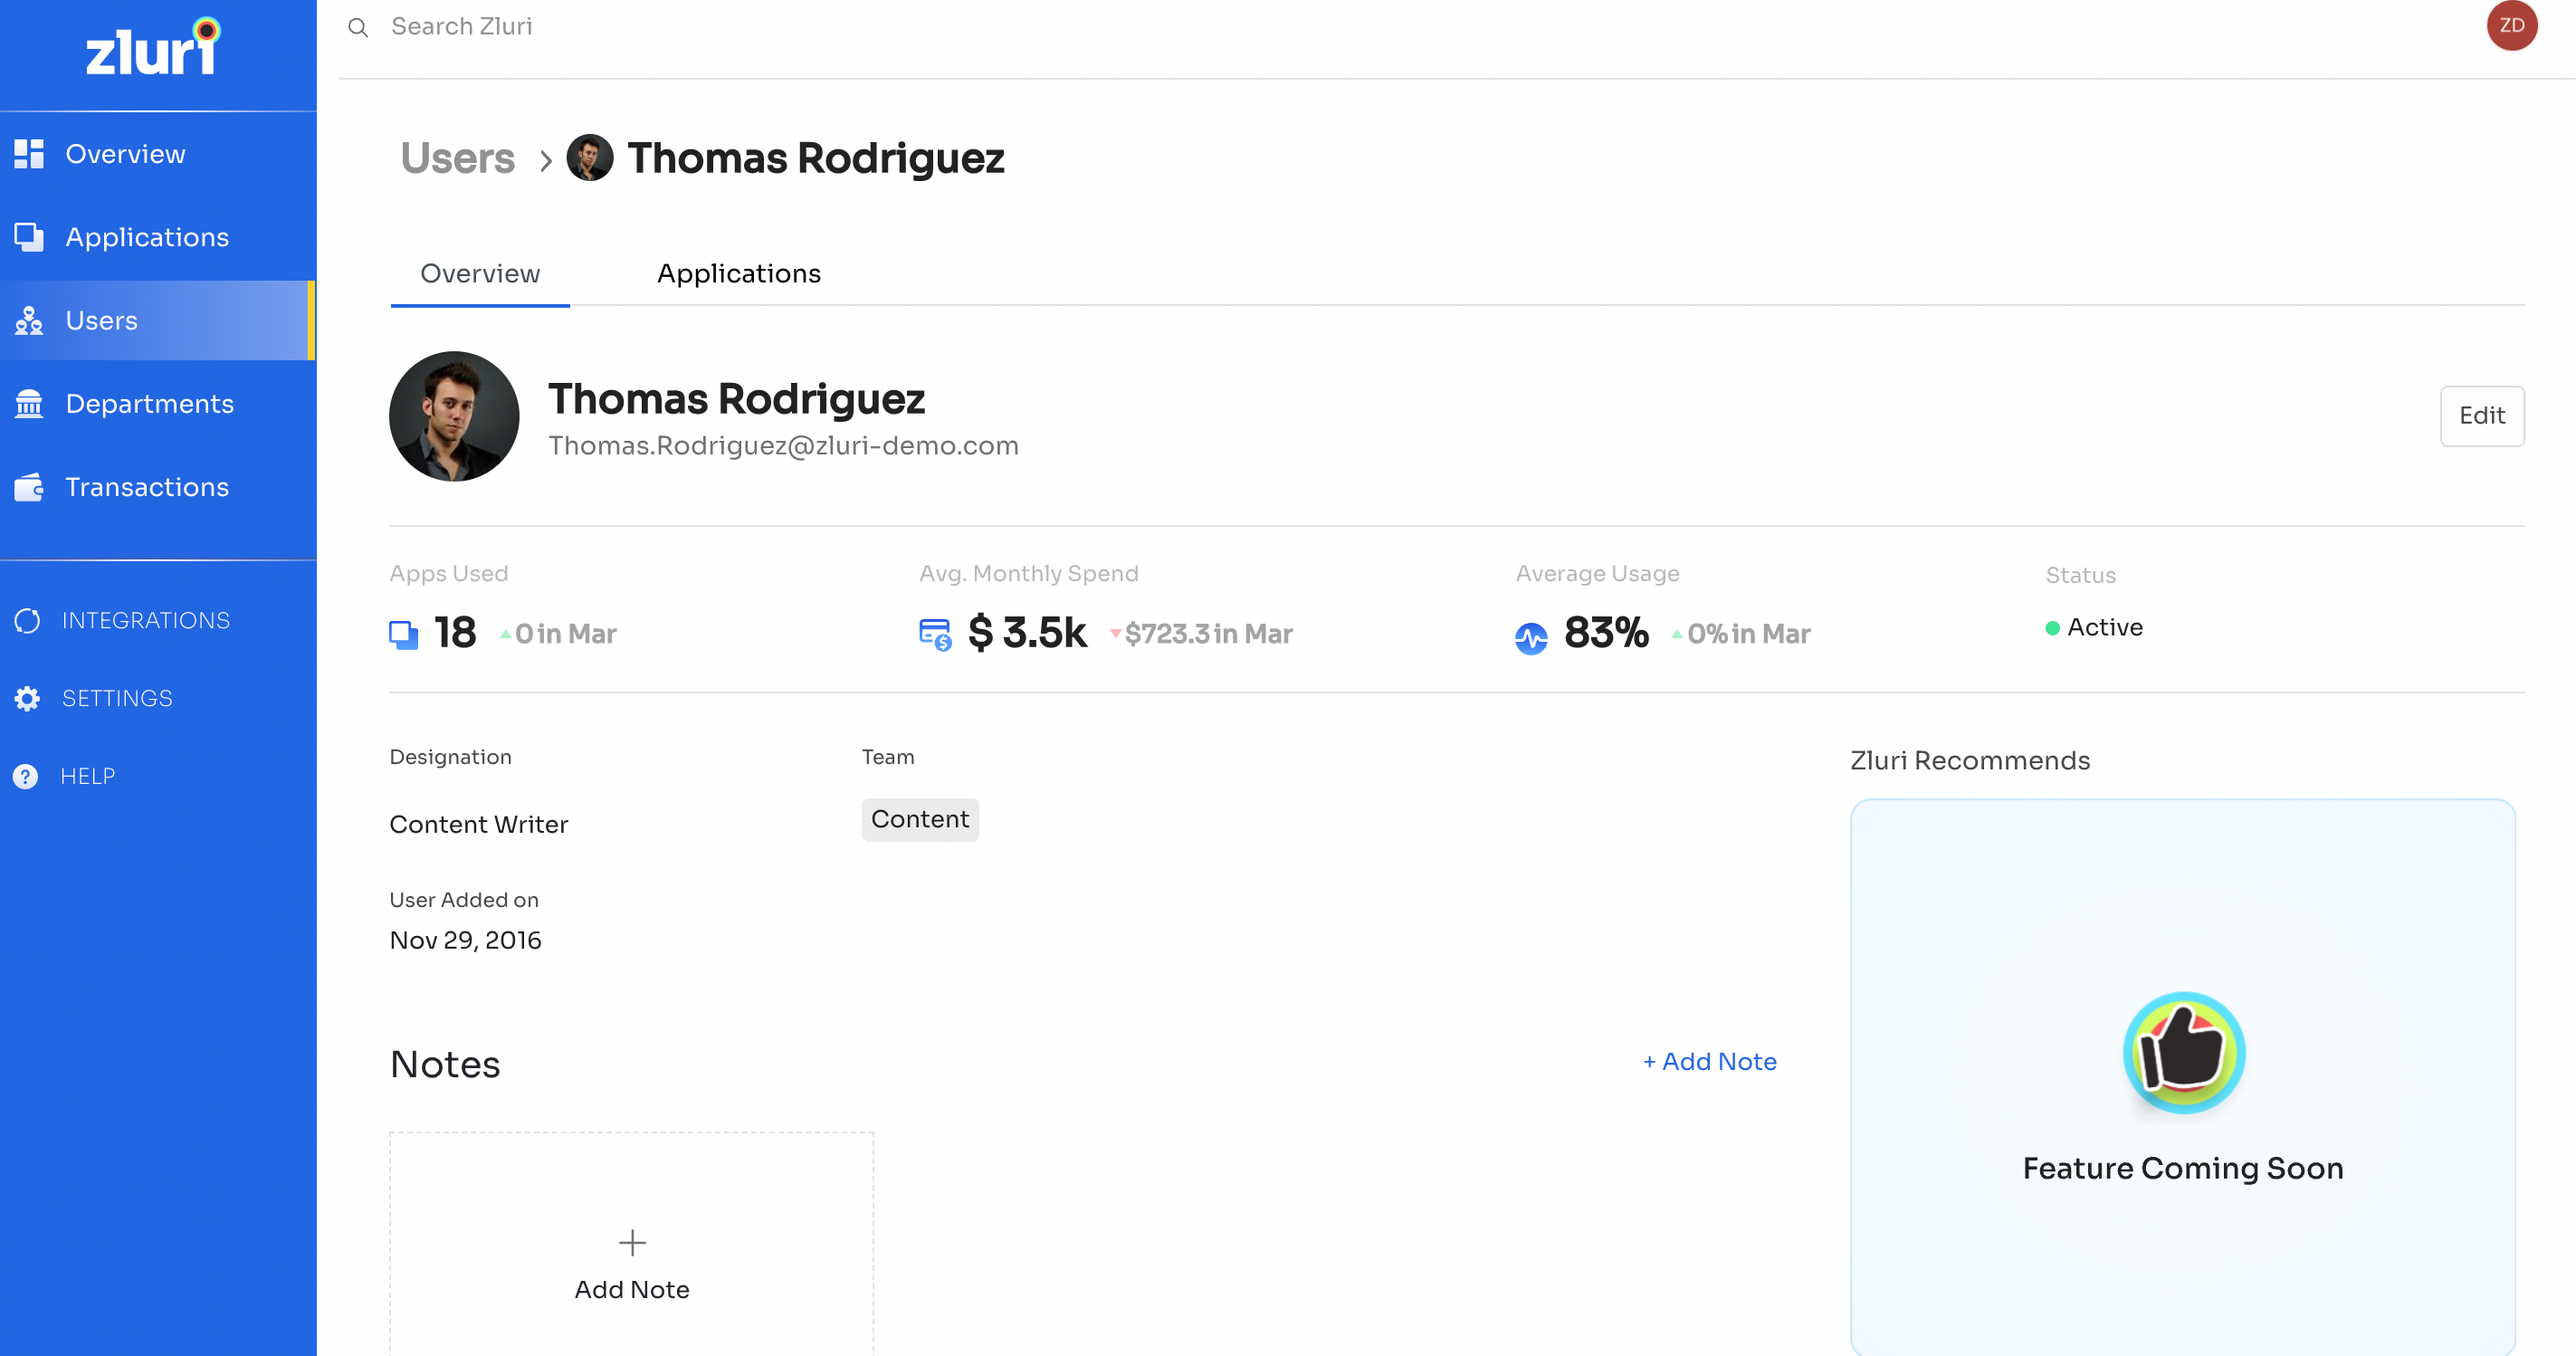
Task: Go back to Users via breadcrumb
Action: click(x=457, y=158)
